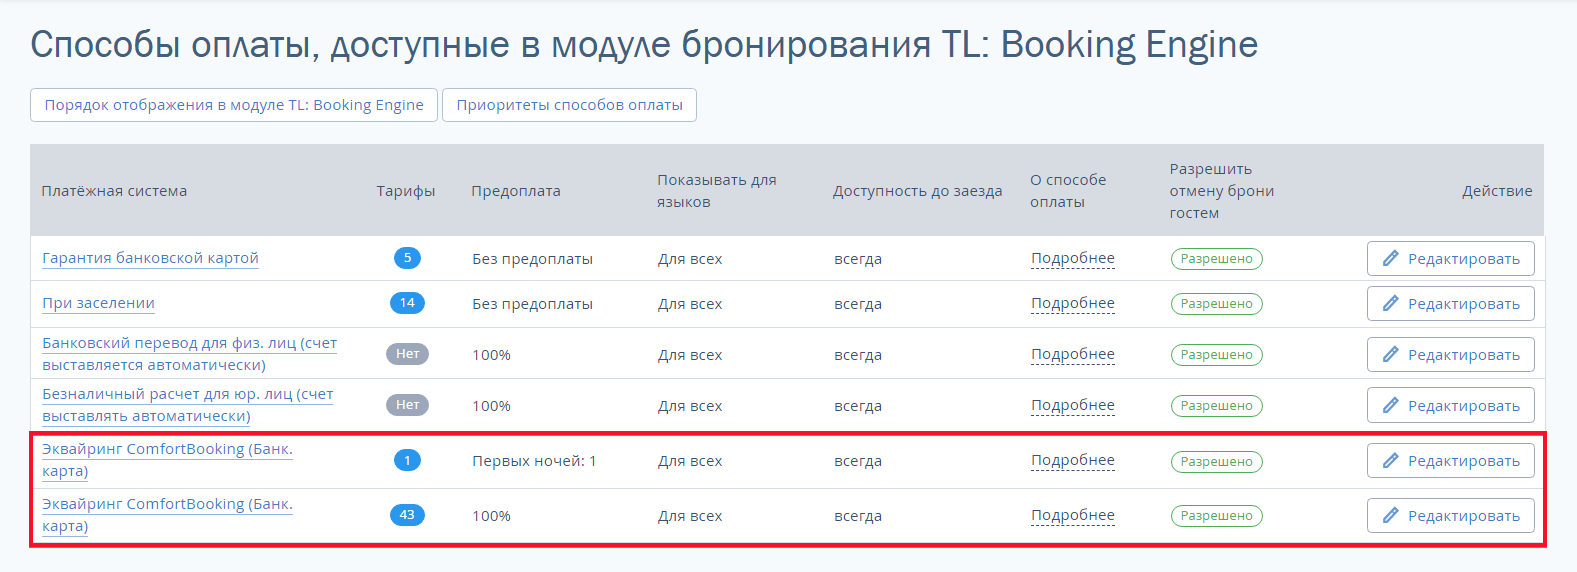This screenshot has height=572, width=1577.
Task: Click 'Разрешено' badge in Банковский перевод row
Action: click(x=1217, y=355)
